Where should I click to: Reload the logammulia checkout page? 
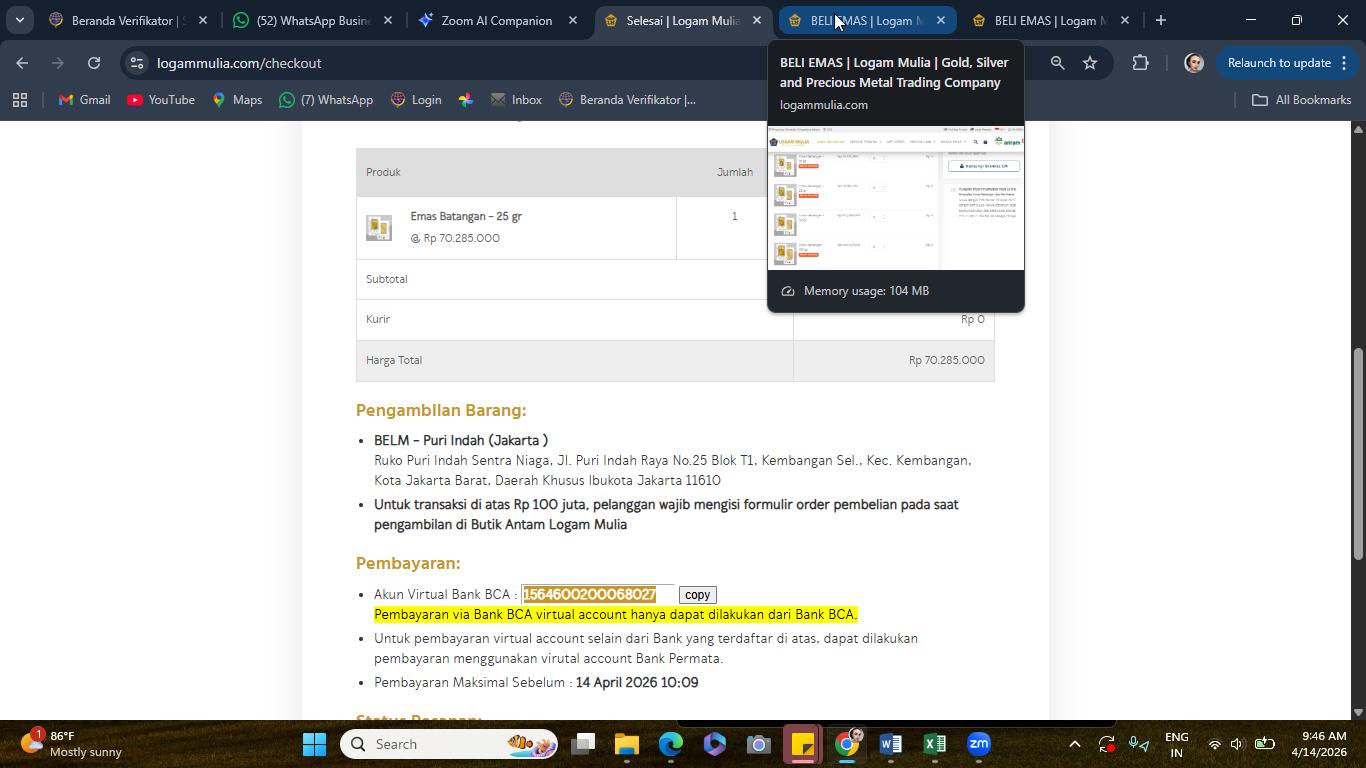(94, 63)
